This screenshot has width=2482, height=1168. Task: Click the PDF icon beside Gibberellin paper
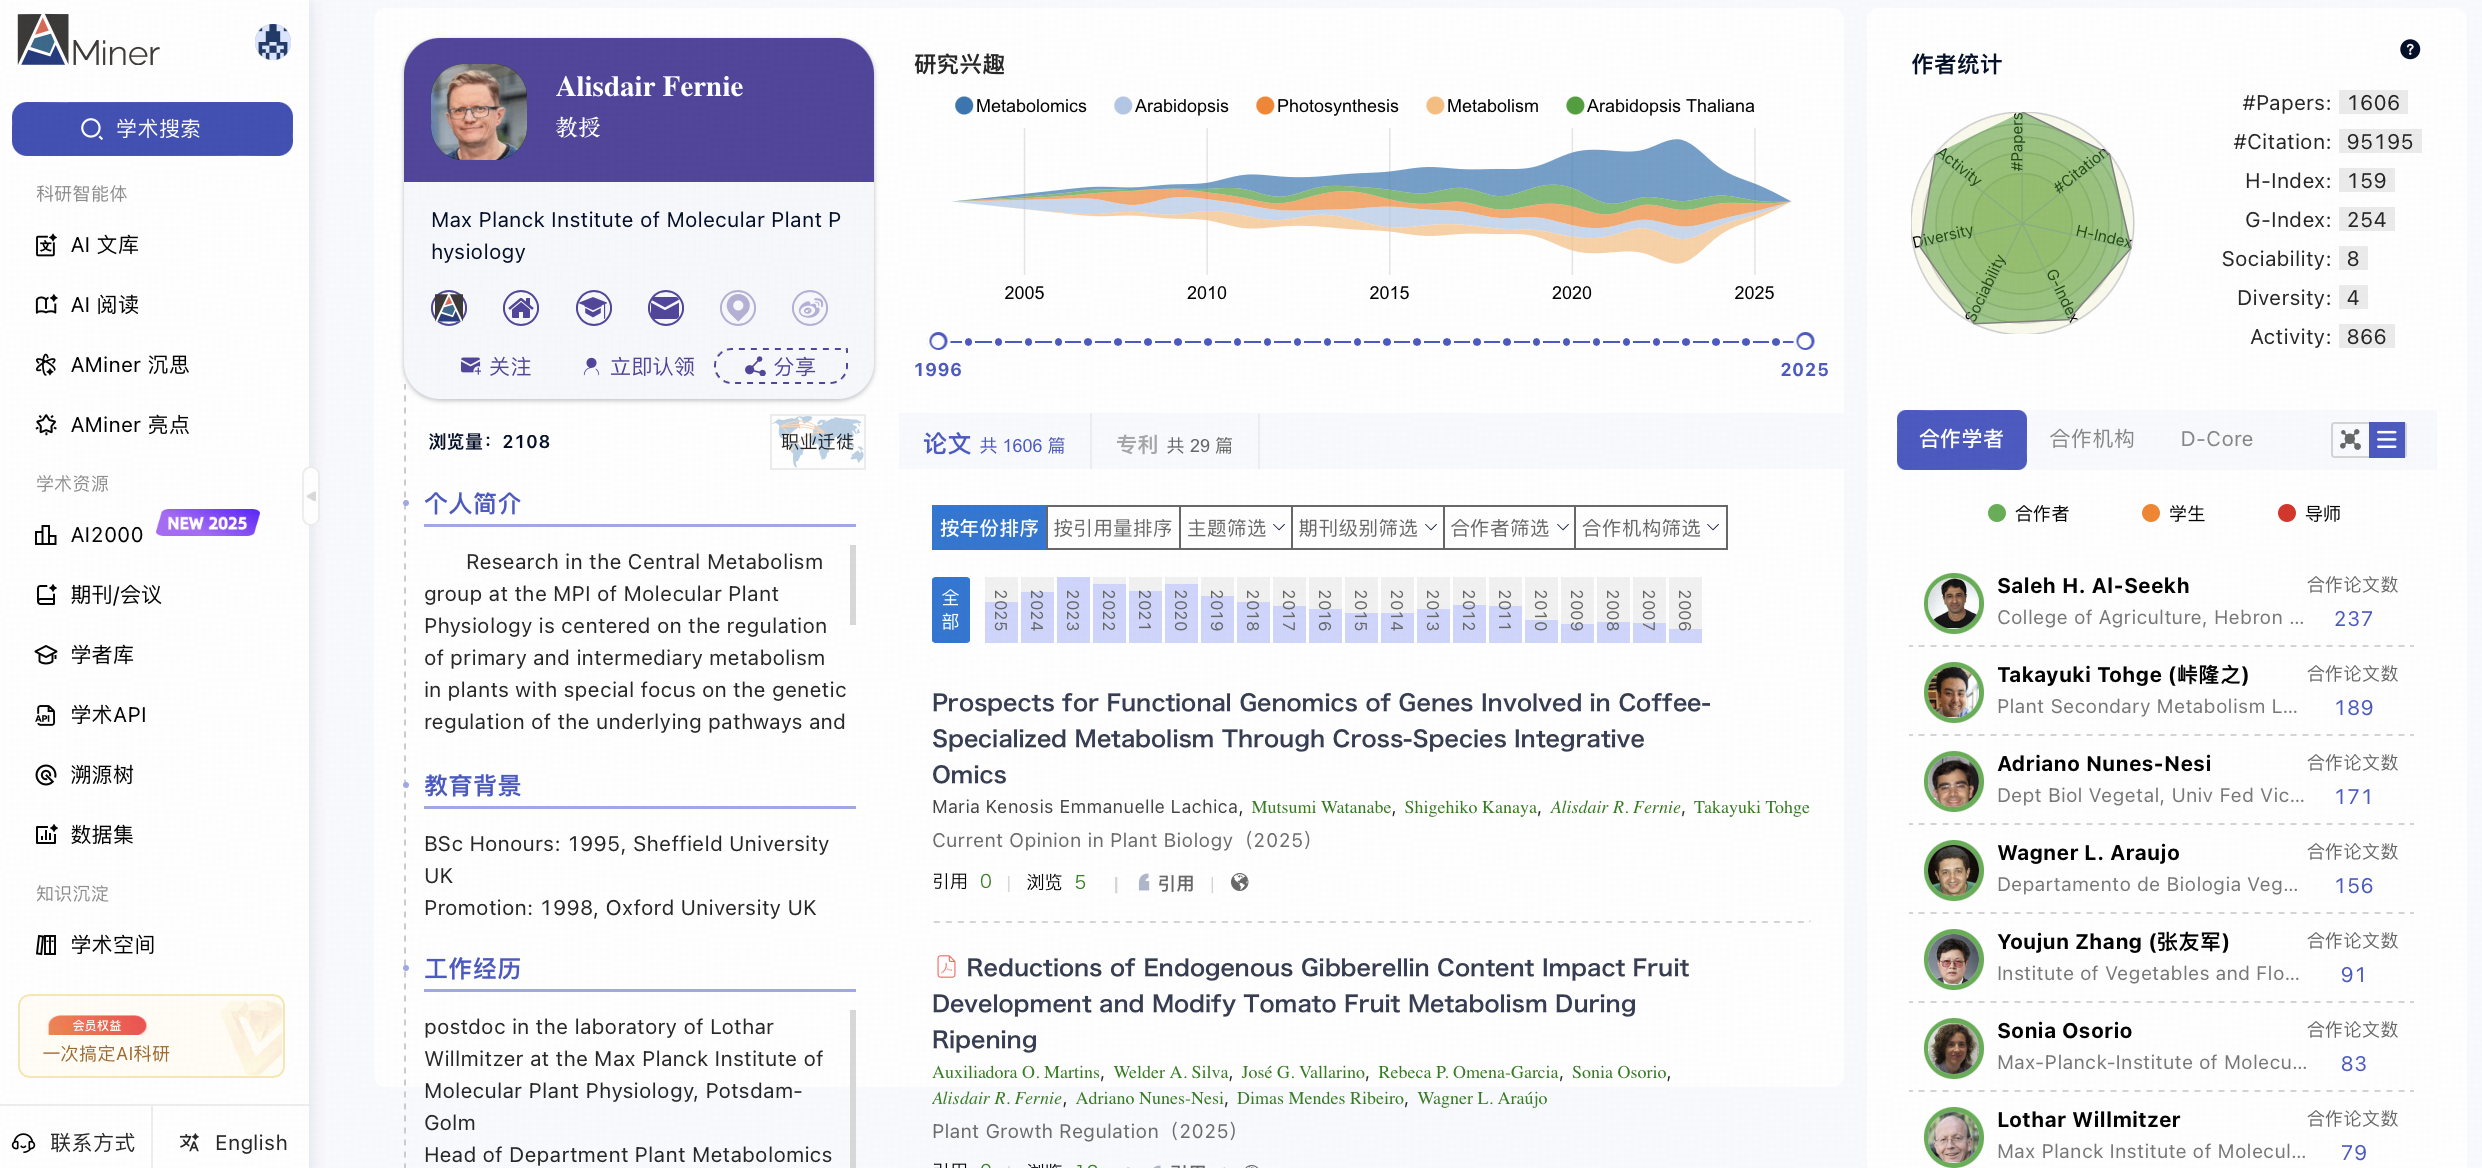(x=945, y=967)
